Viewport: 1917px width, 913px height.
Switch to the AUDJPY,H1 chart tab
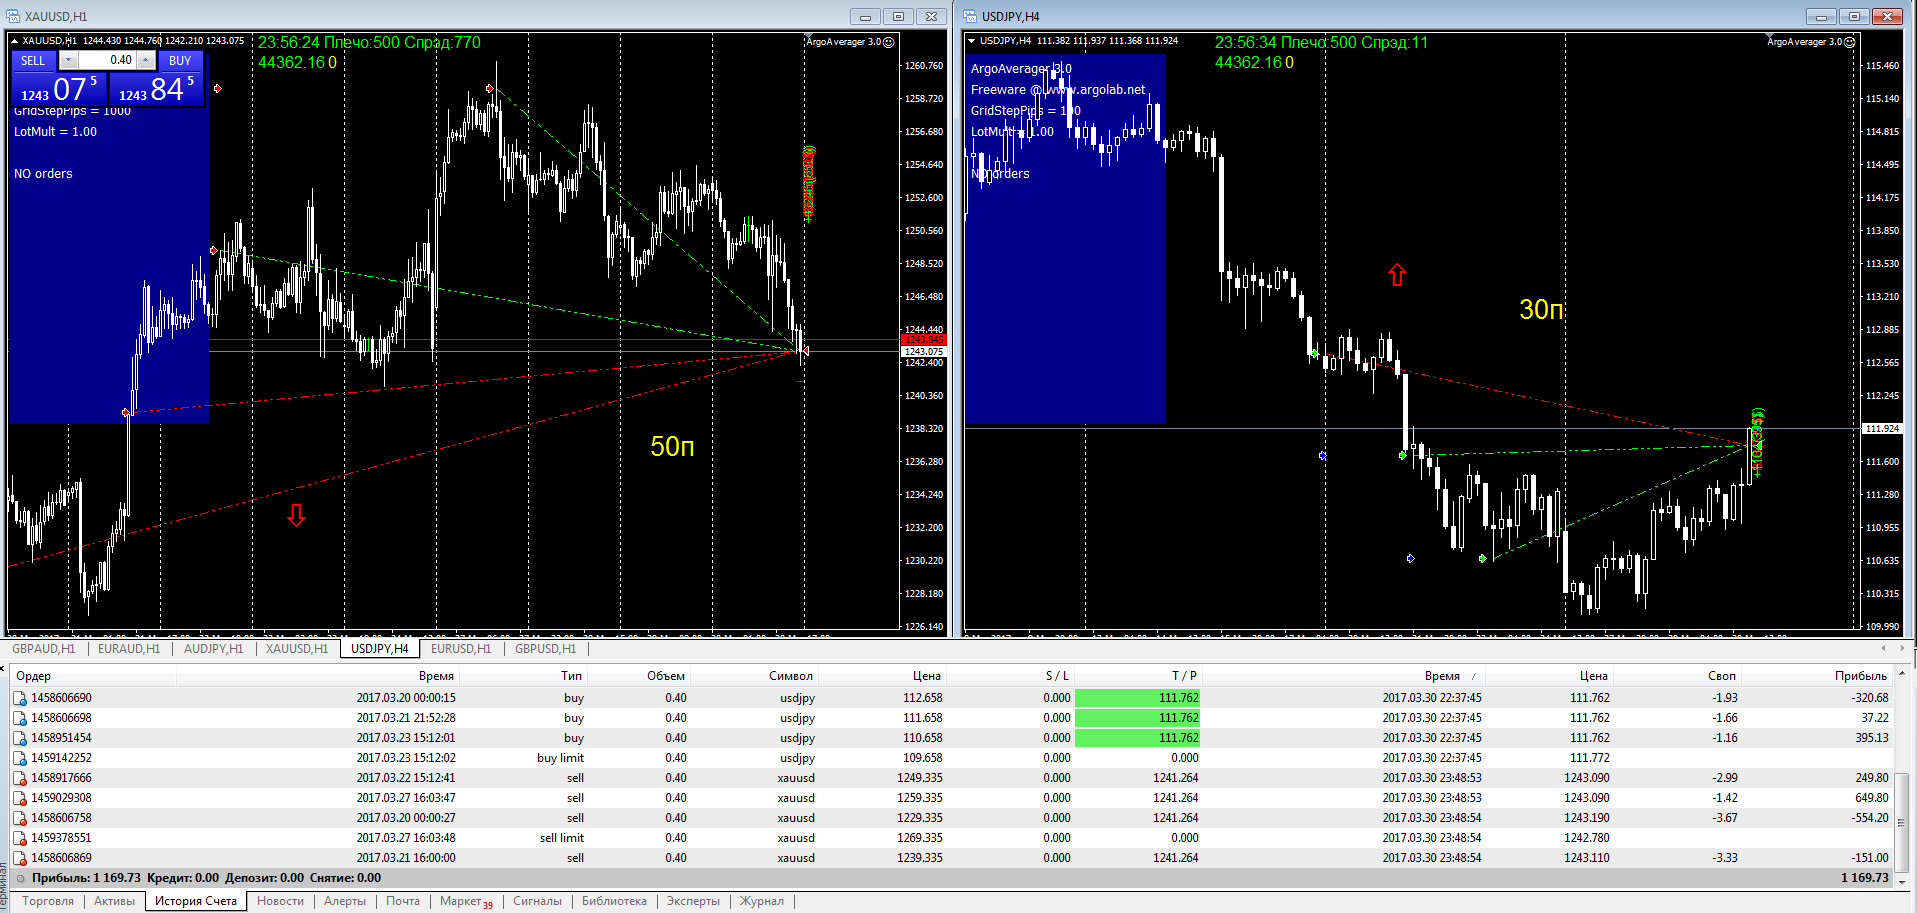[x=213, y=649]
